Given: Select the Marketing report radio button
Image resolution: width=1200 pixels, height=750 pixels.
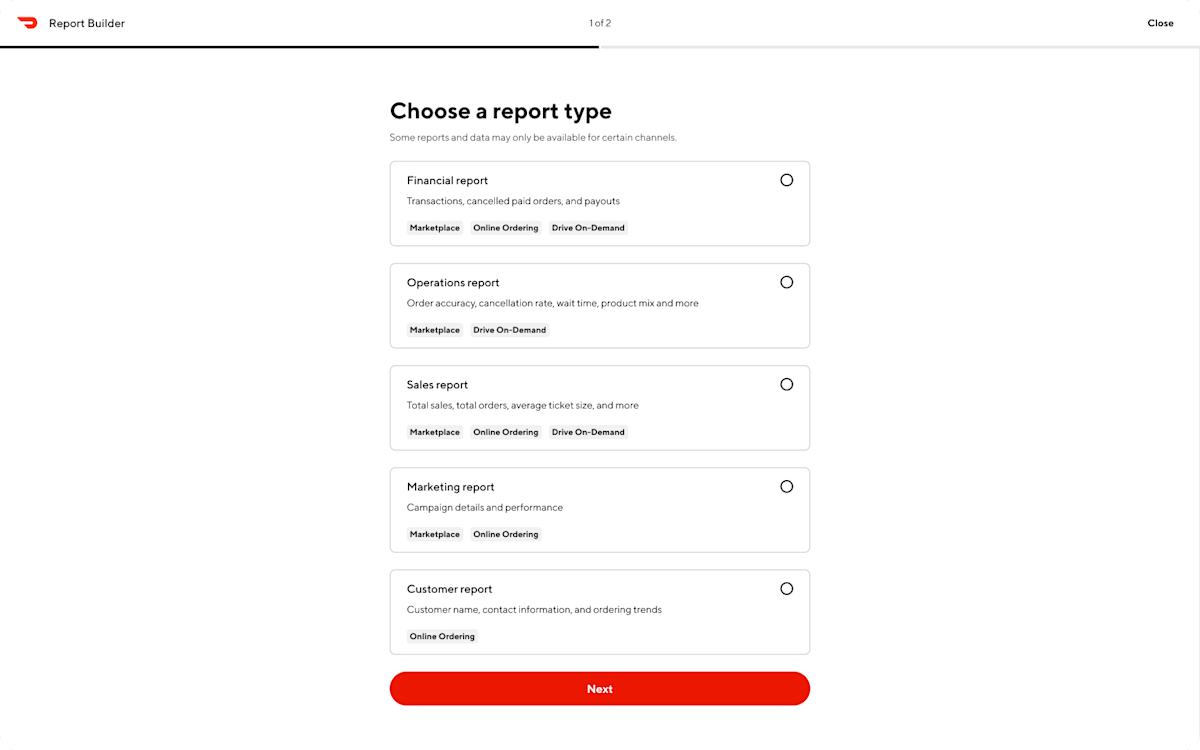Looking at the screenshot, I should click(x=786, y=486).
